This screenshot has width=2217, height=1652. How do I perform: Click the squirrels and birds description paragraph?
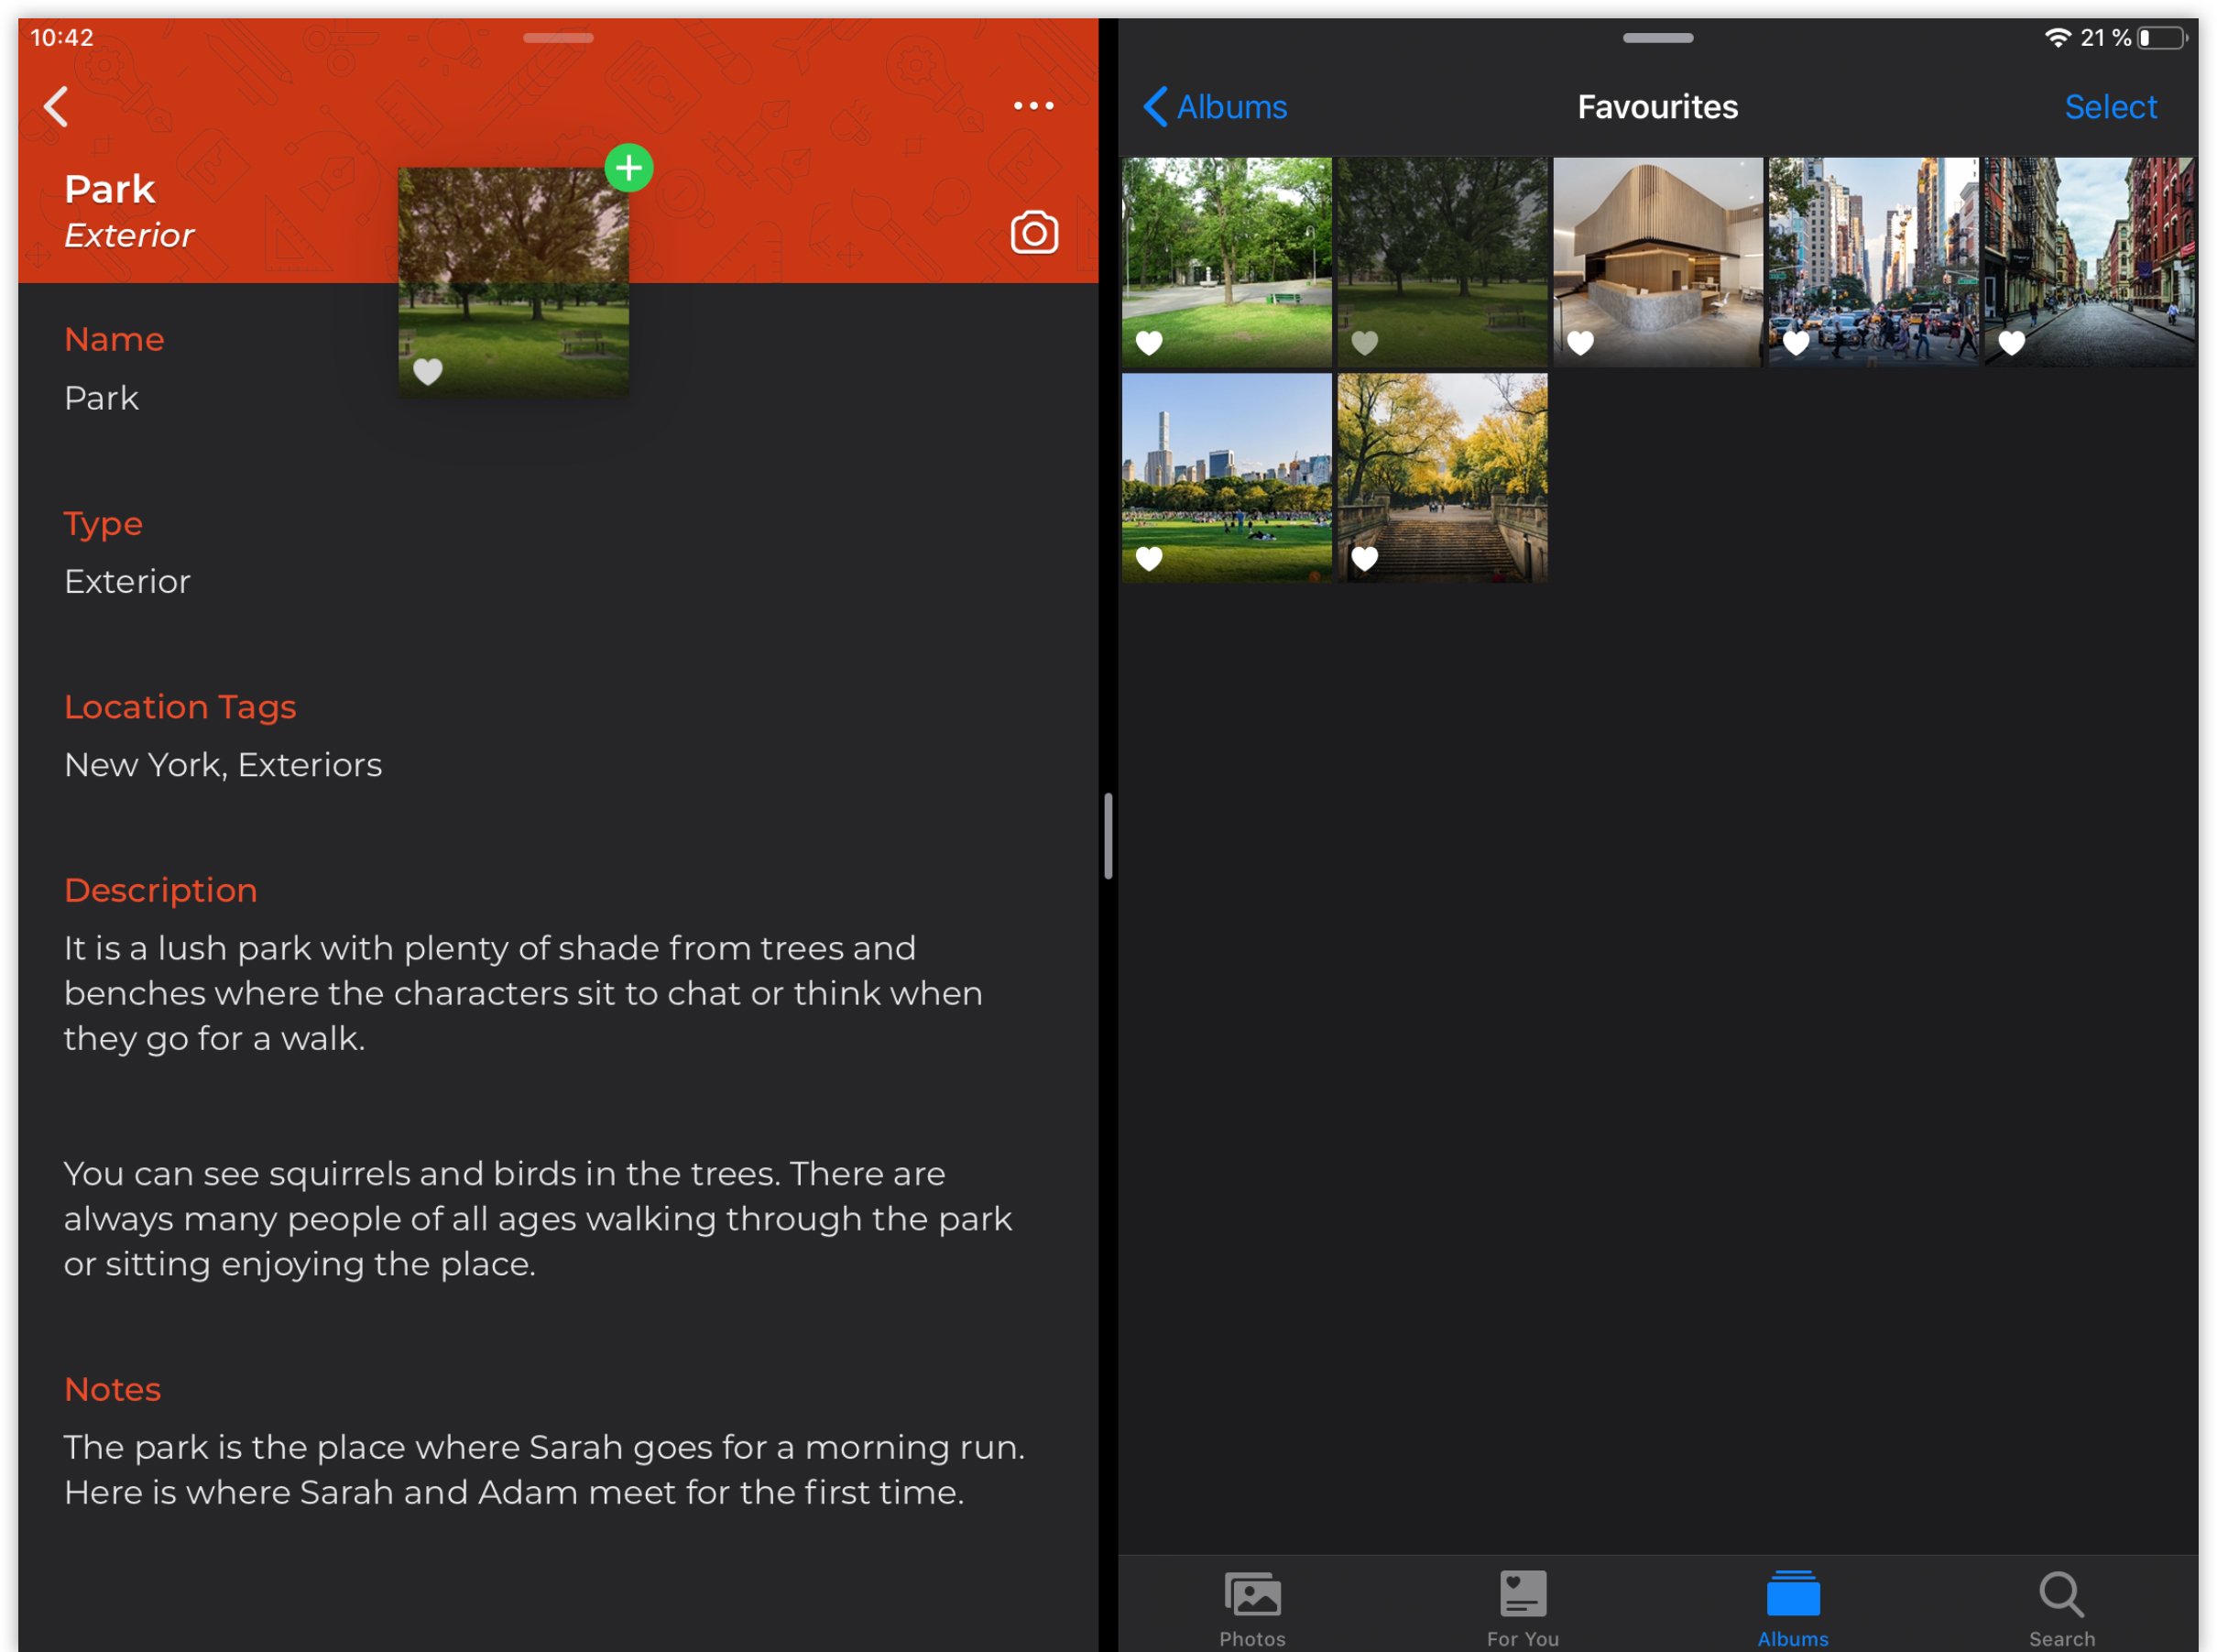[538, 1219]
